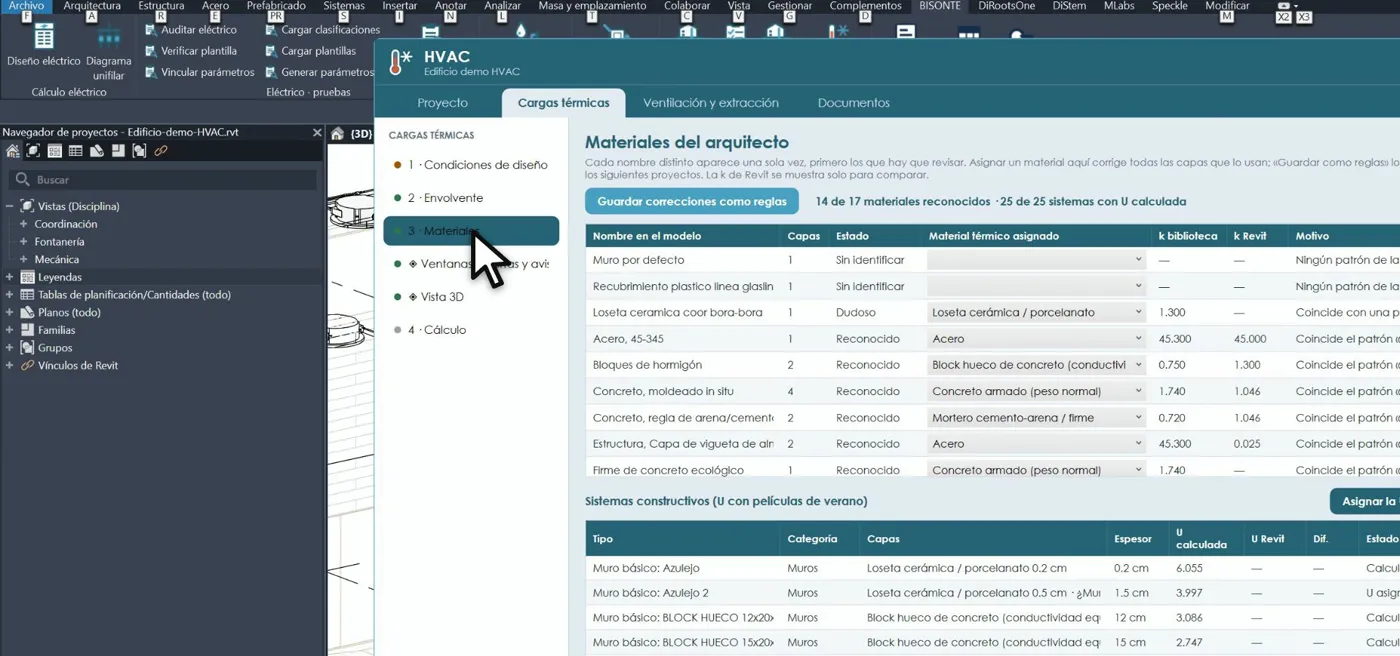Expand the Grupos node

(x=9, y=348)
